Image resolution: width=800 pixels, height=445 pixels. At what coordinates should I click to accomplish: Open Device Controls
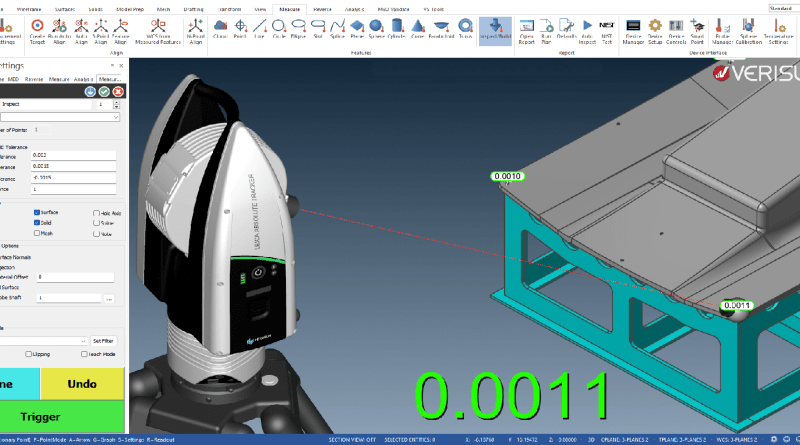point(676,32)
